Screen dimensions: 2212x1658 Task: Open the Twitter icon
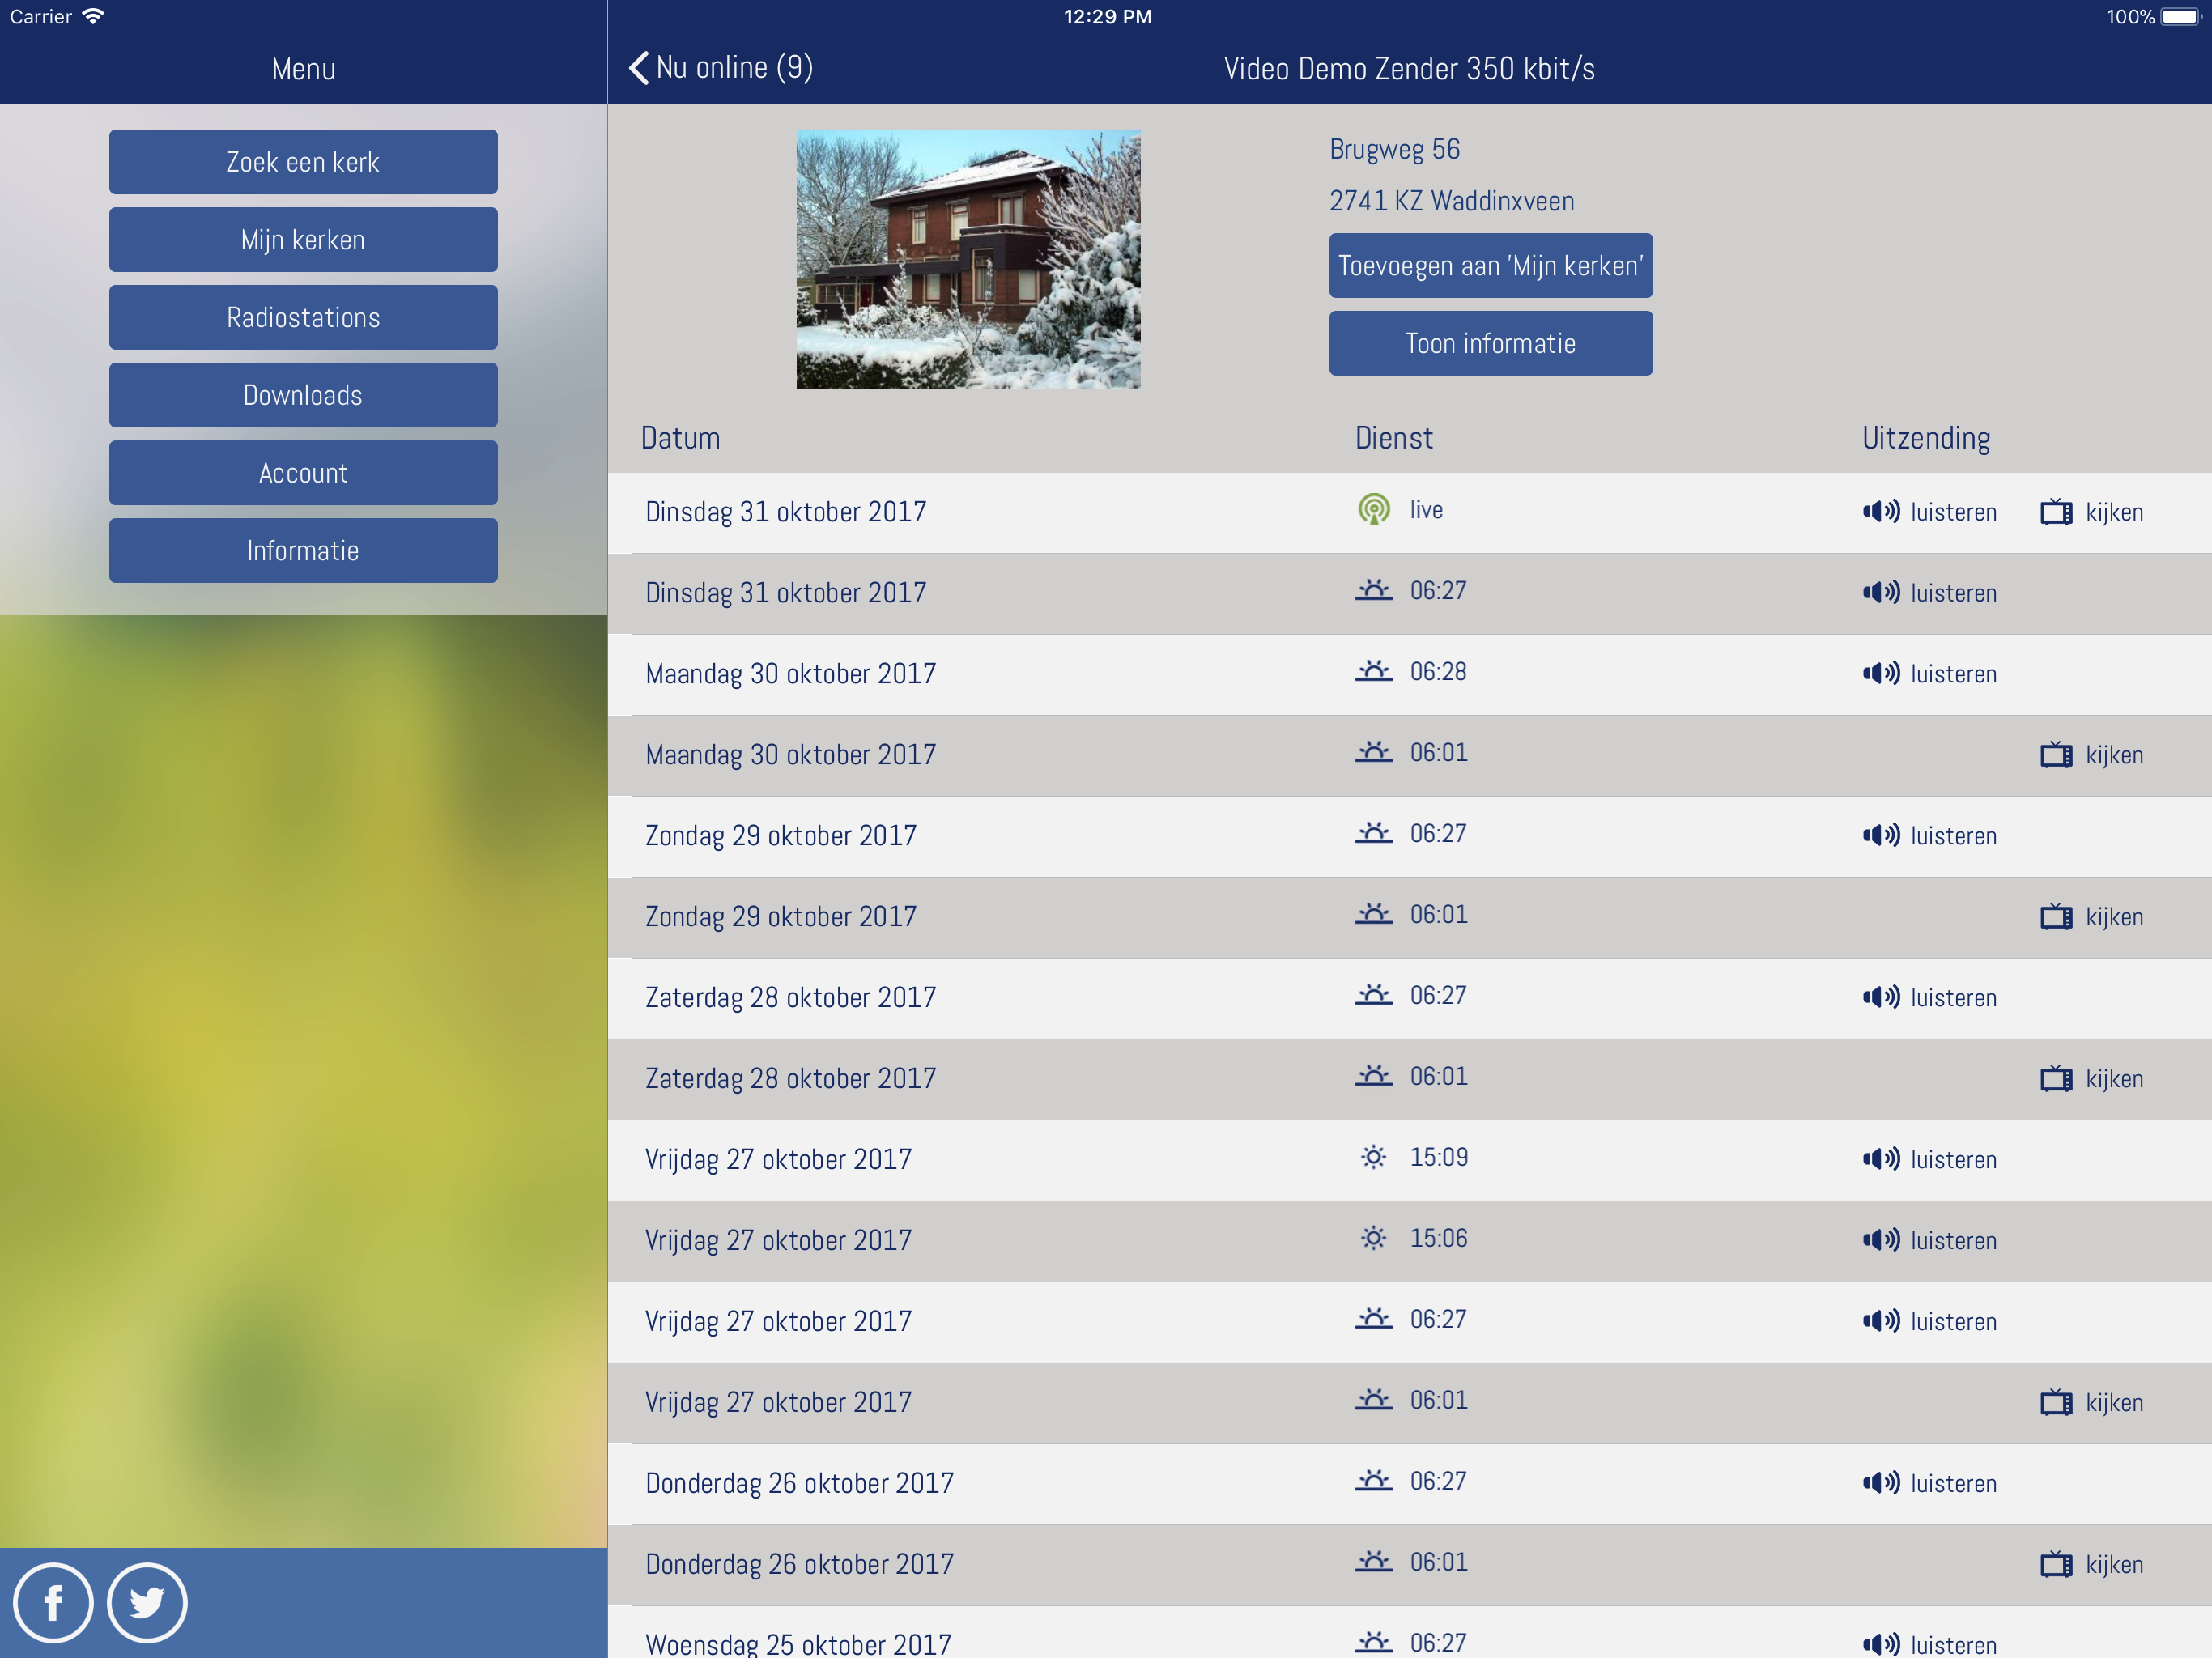(x=147, y=1602)
